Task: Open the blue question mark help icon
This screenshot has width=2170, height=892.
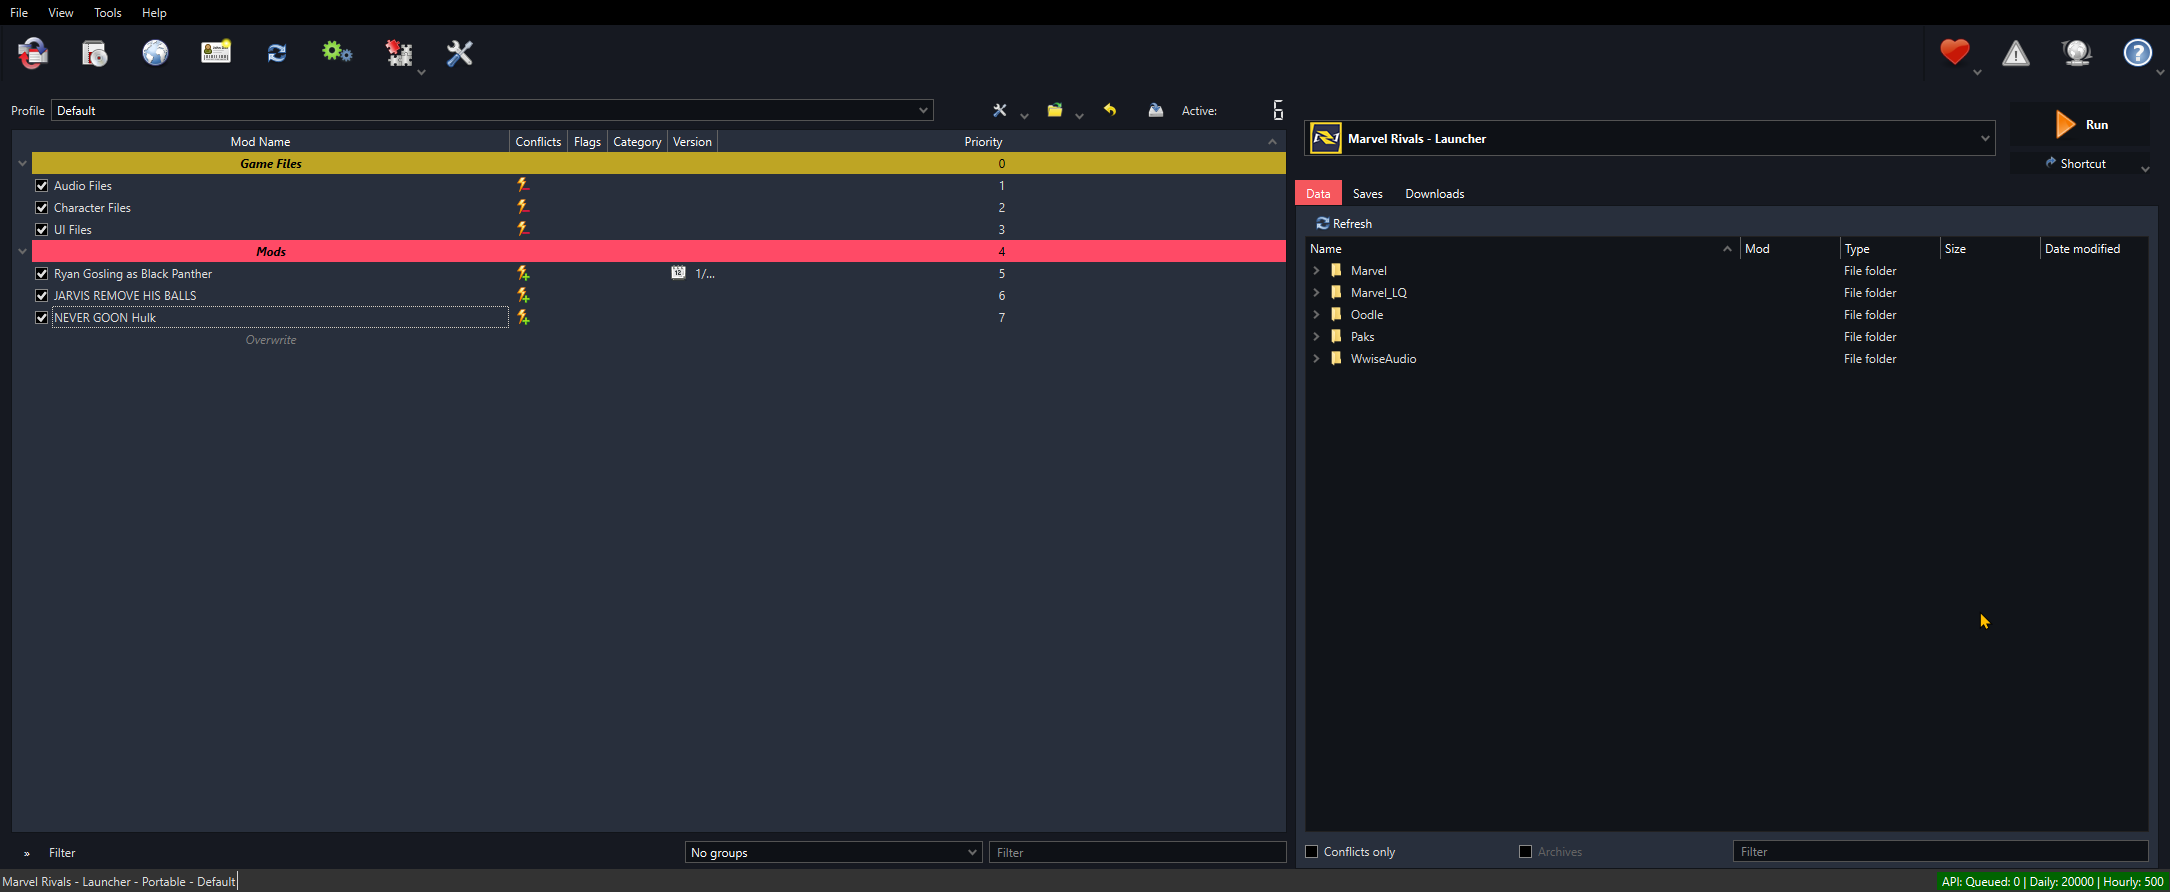Action: point(2138,53)
